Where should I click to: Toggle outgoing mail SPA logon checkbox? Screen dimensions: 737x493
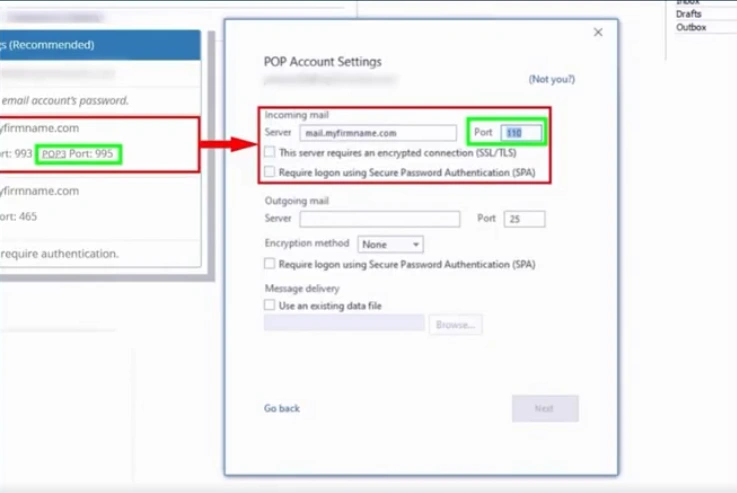[x=270, y=265]
